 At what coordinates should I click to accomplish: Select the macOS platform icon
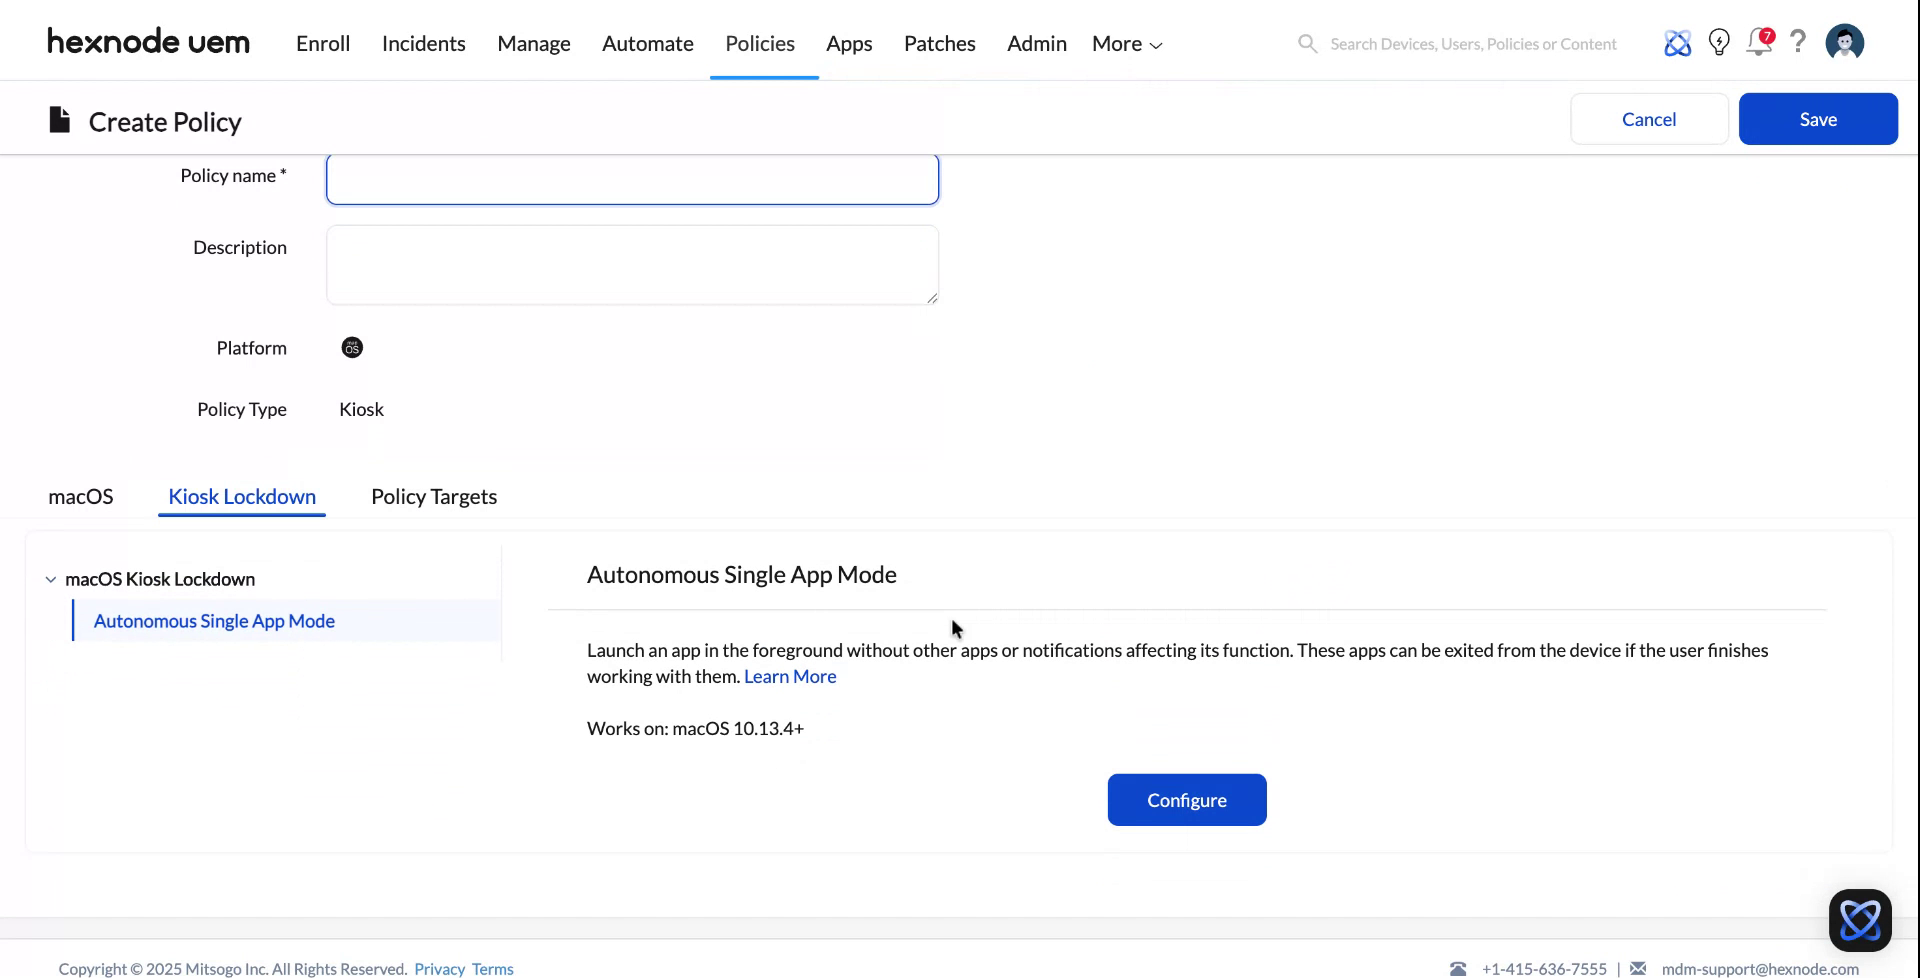(352, 347)
